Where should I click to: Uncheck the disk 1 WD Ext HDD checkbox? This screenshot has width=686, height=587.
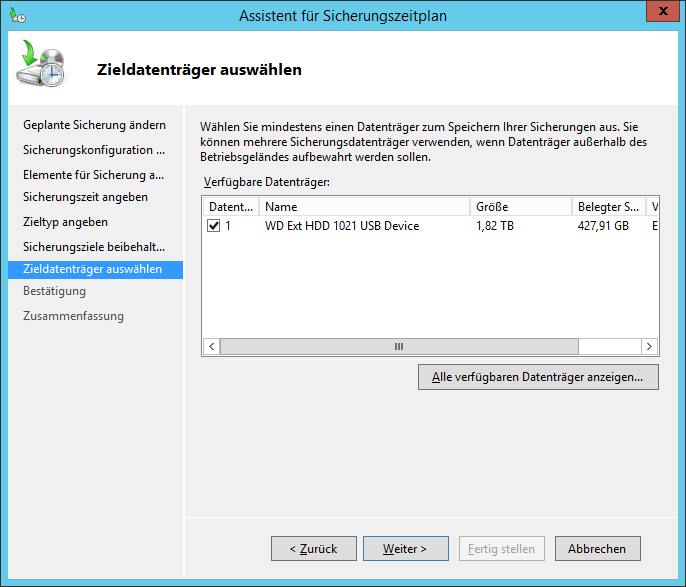214,226
